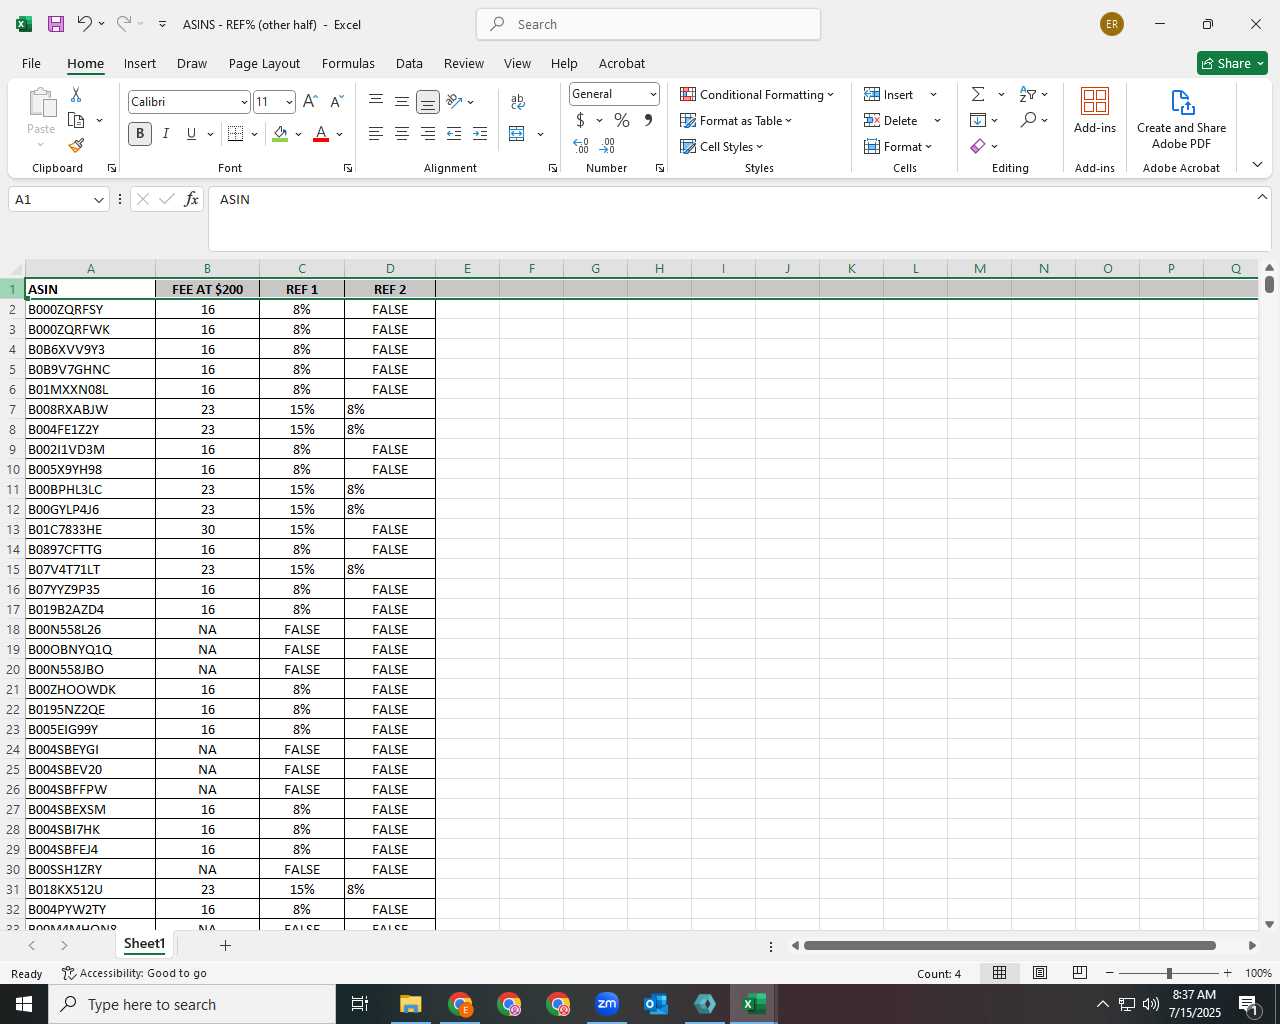Click the Insert Function fx icon

point(192,199)
